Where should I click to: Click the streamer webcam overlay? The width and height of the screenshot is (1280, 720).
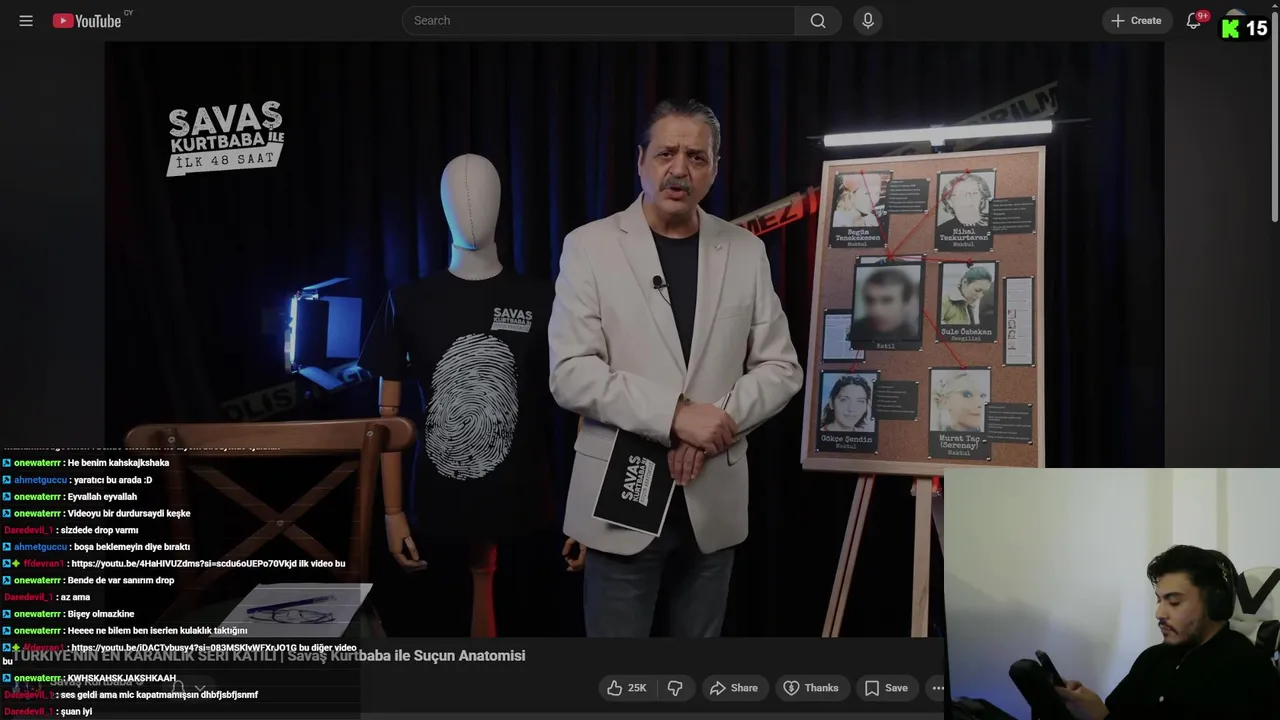(x=1112, y=594)
